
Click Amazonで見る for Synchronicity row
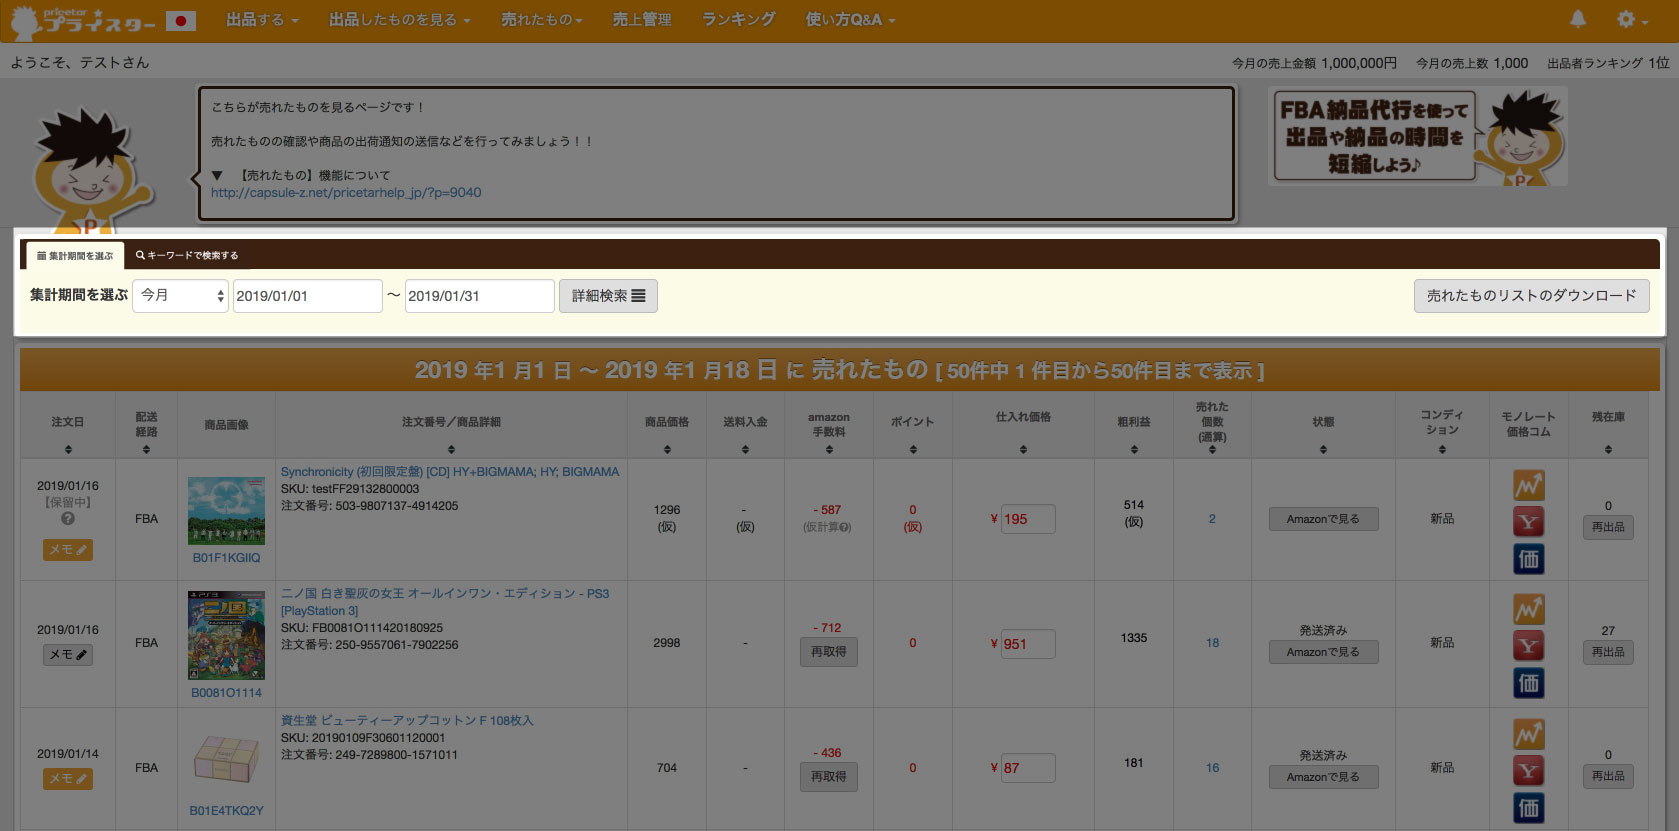point(1323,519)
